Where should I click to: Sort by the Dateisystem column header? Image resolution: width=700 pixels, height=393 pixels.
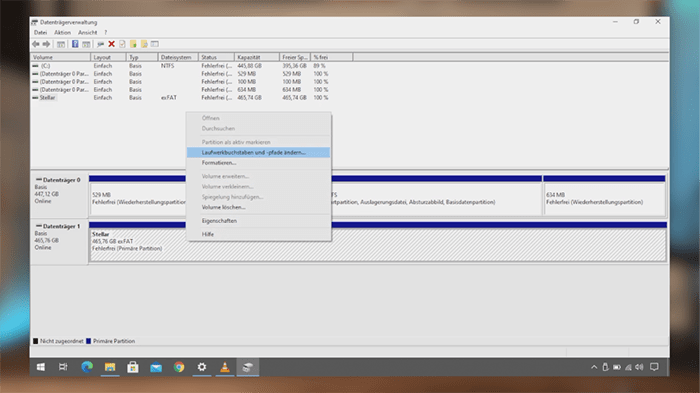[178, 57]
